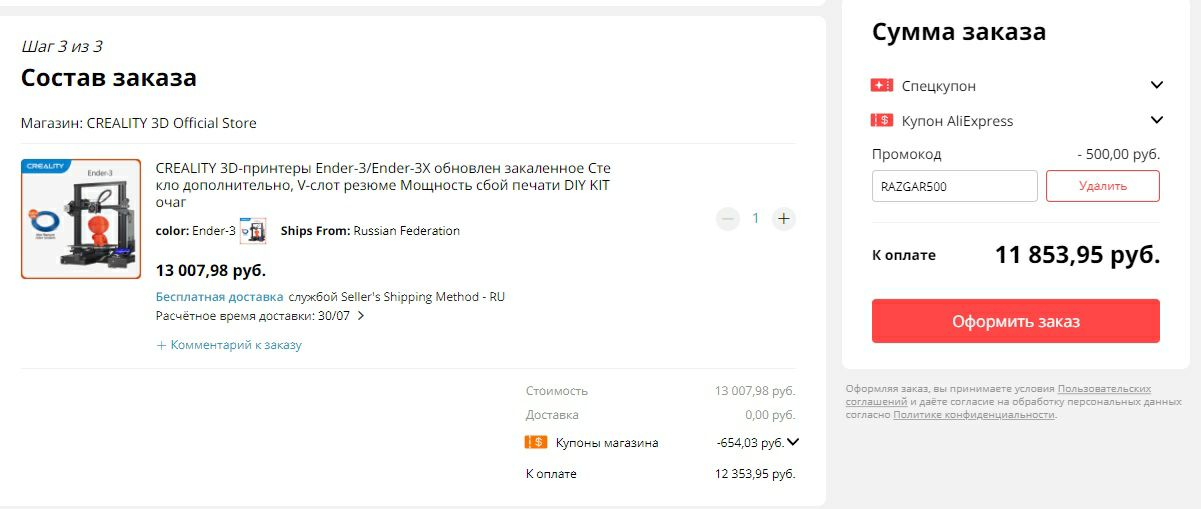Viewport: 1201px width, 509px height.
Task: Increase item quantity with plus button
Action: click(784, 218)
